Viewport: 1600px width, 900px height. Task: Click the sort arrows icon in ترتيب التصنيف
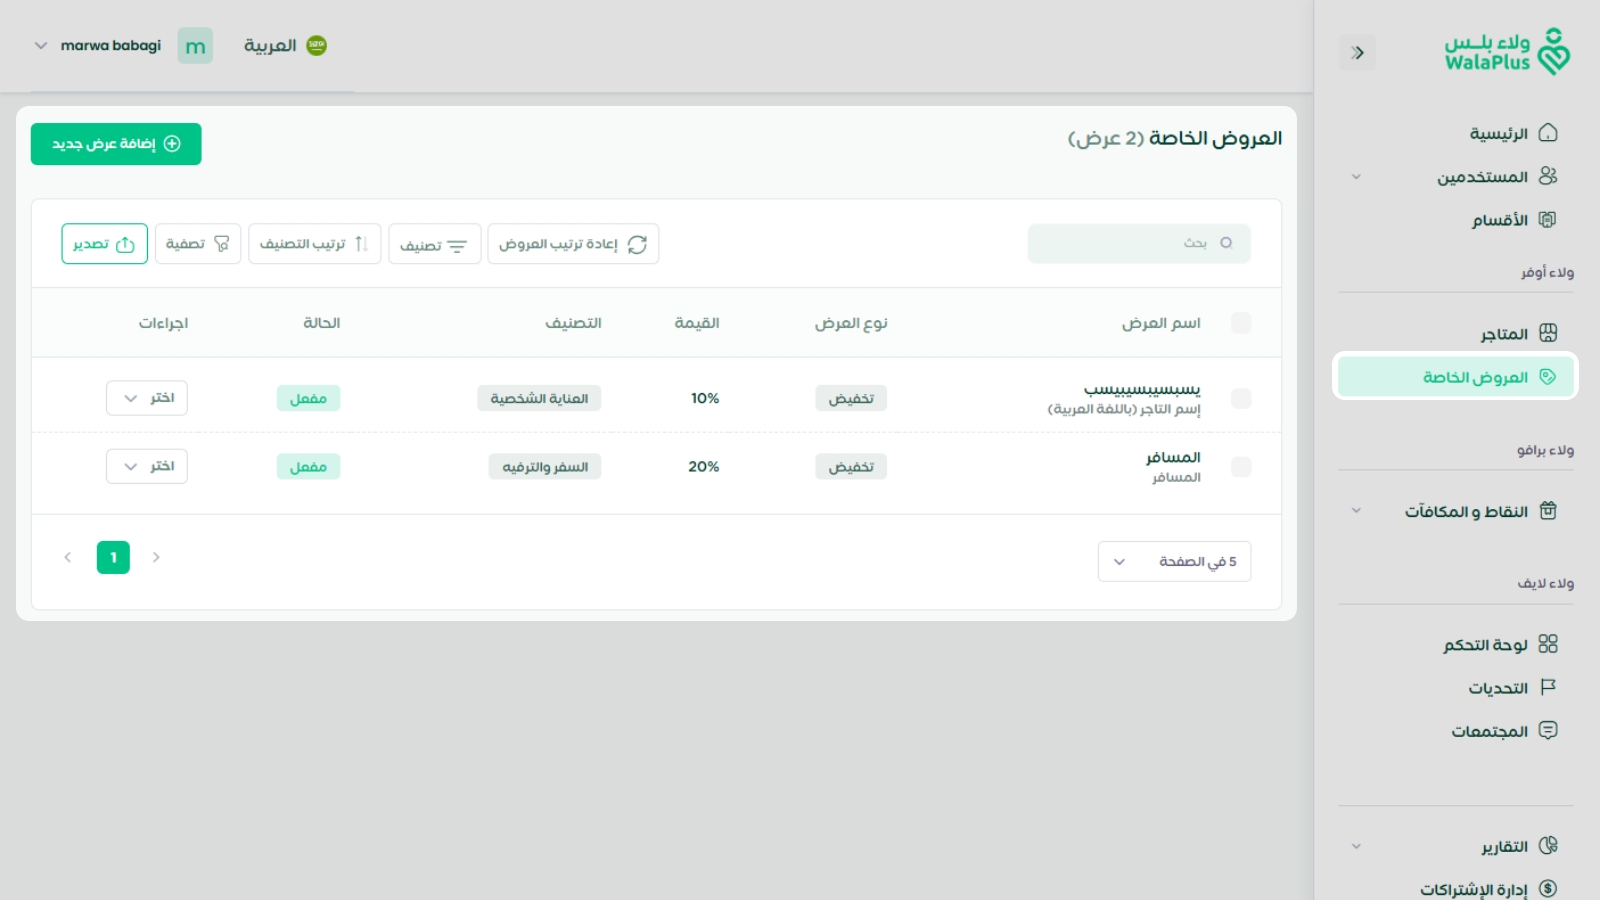[361, 244]
